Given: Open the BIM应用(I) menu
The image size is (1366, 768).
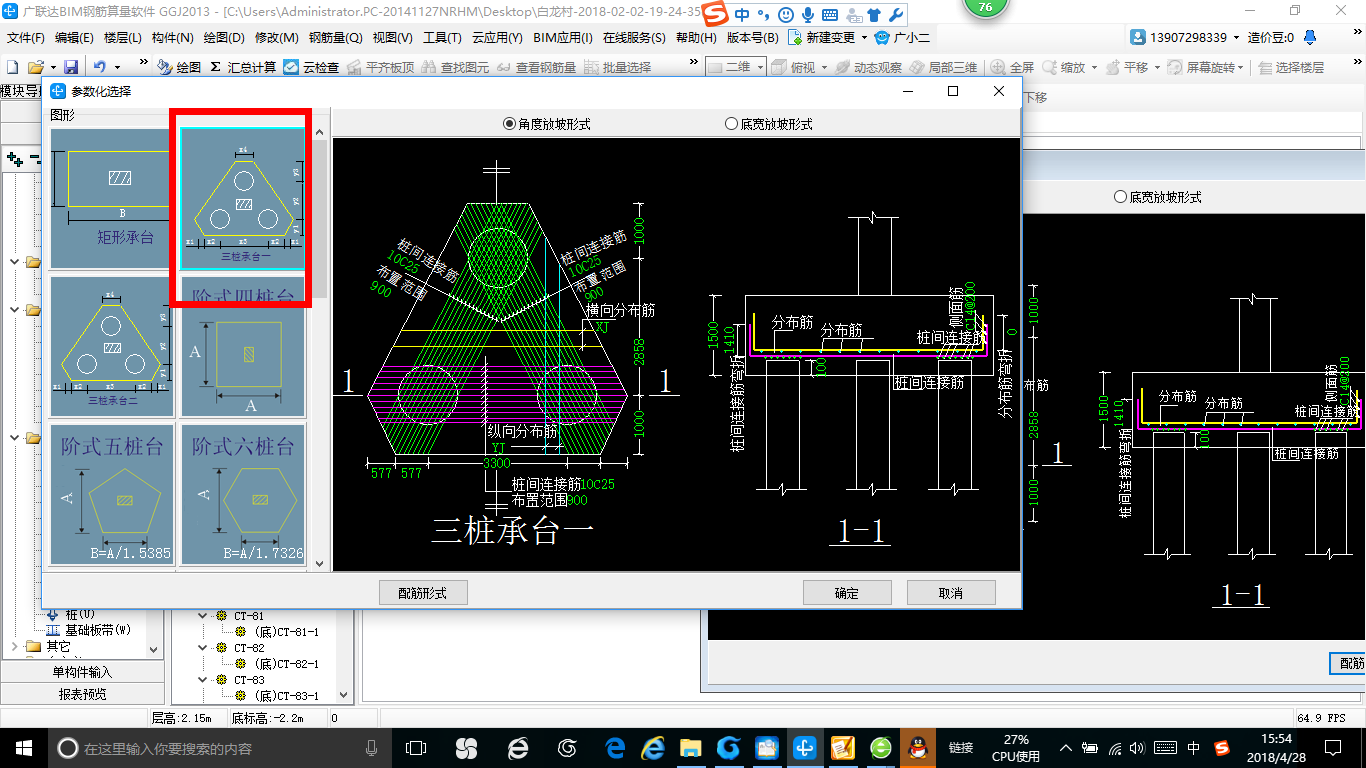Looking at the screenshot, I should pyautogui.click(x=563, y=38).
